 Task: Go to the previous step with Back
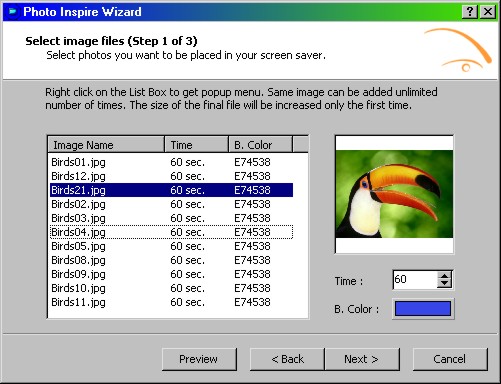pyautogui.click(x=287, y=359)
